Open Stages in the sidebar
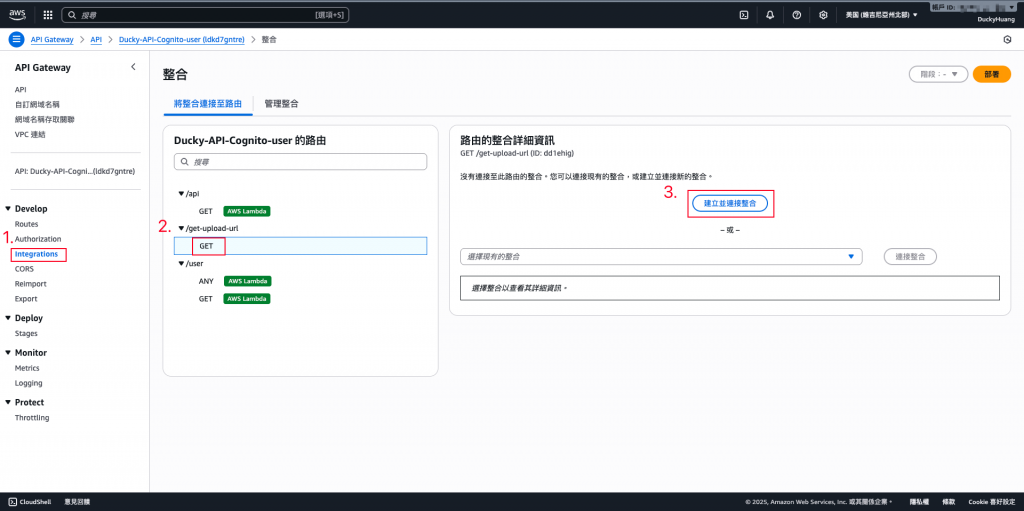1024x511 pixels. coord(26,333)
